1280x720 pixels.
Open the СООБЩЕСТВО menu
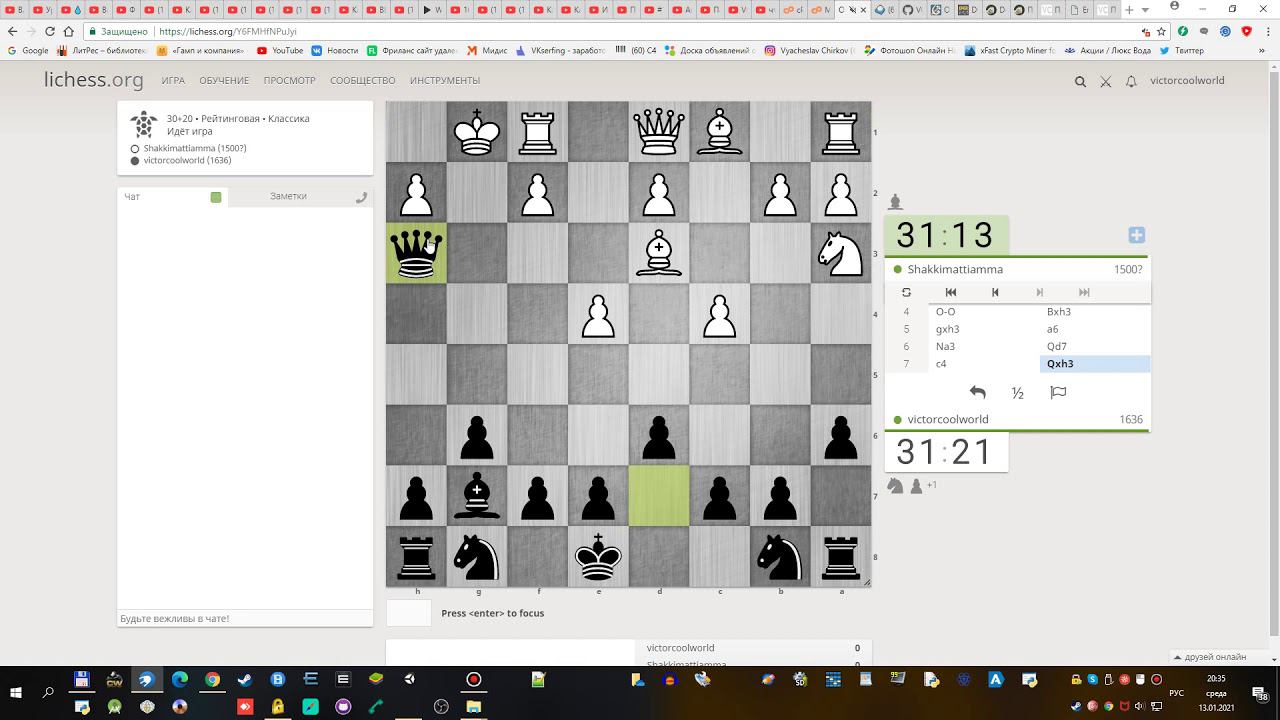tap(363, 81)
